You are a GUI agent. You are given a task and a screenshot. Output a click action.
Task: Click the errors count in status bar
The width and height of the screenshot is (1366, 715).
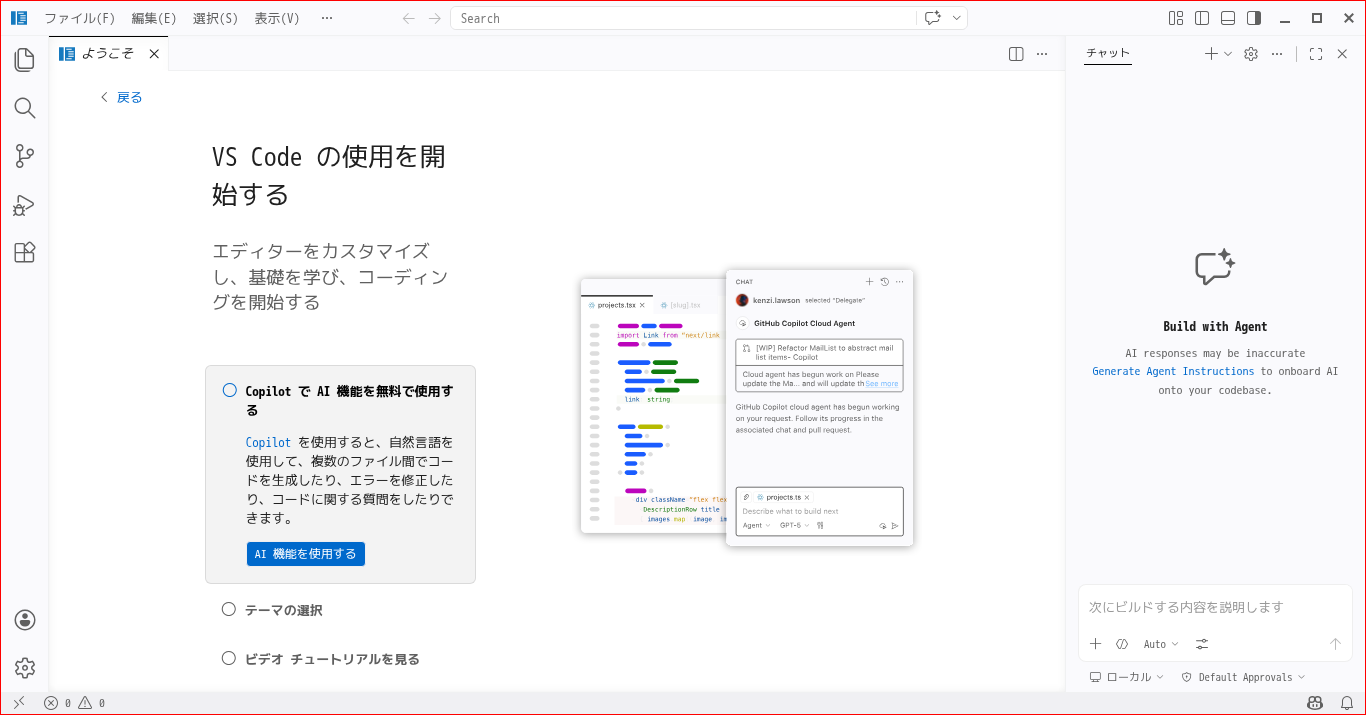coord(57,703)
